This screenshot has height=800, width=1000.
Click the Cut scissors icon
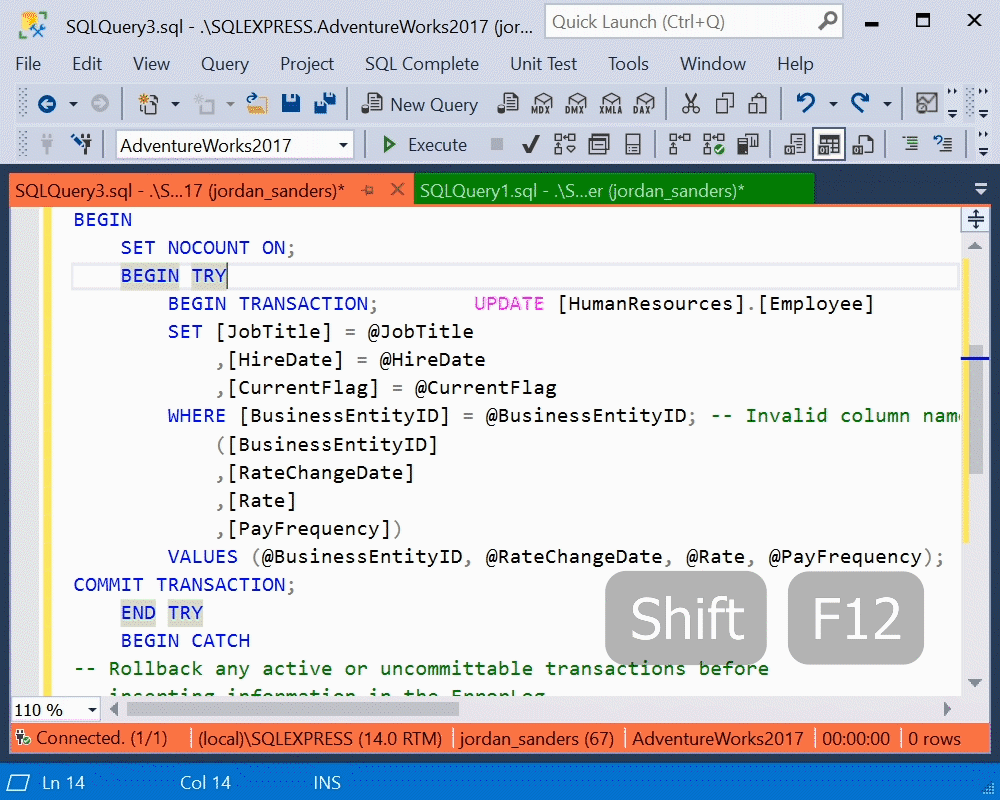pos(691,103)
